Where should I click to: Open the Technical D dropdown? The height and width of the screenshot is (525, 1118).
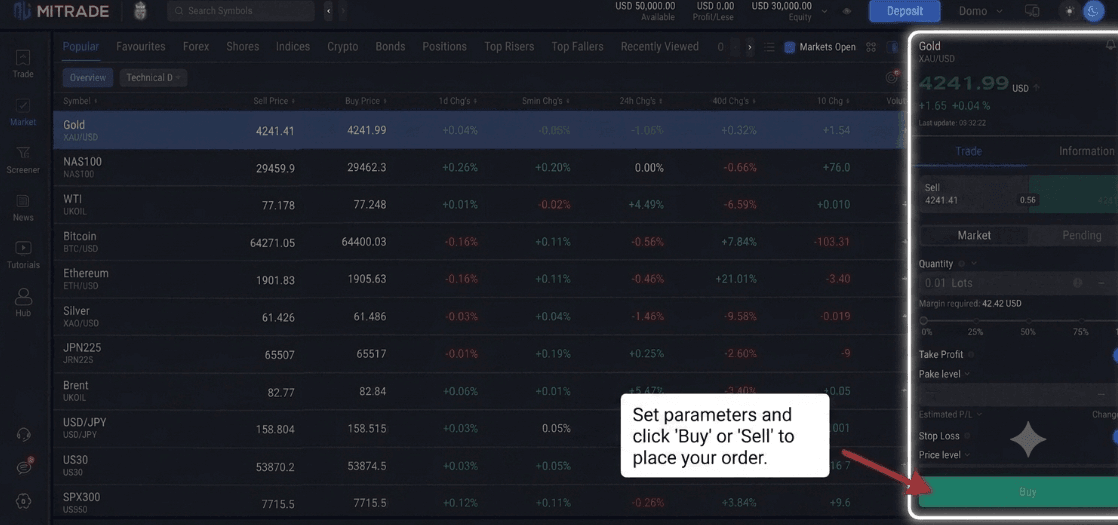[x=153, y=77]
